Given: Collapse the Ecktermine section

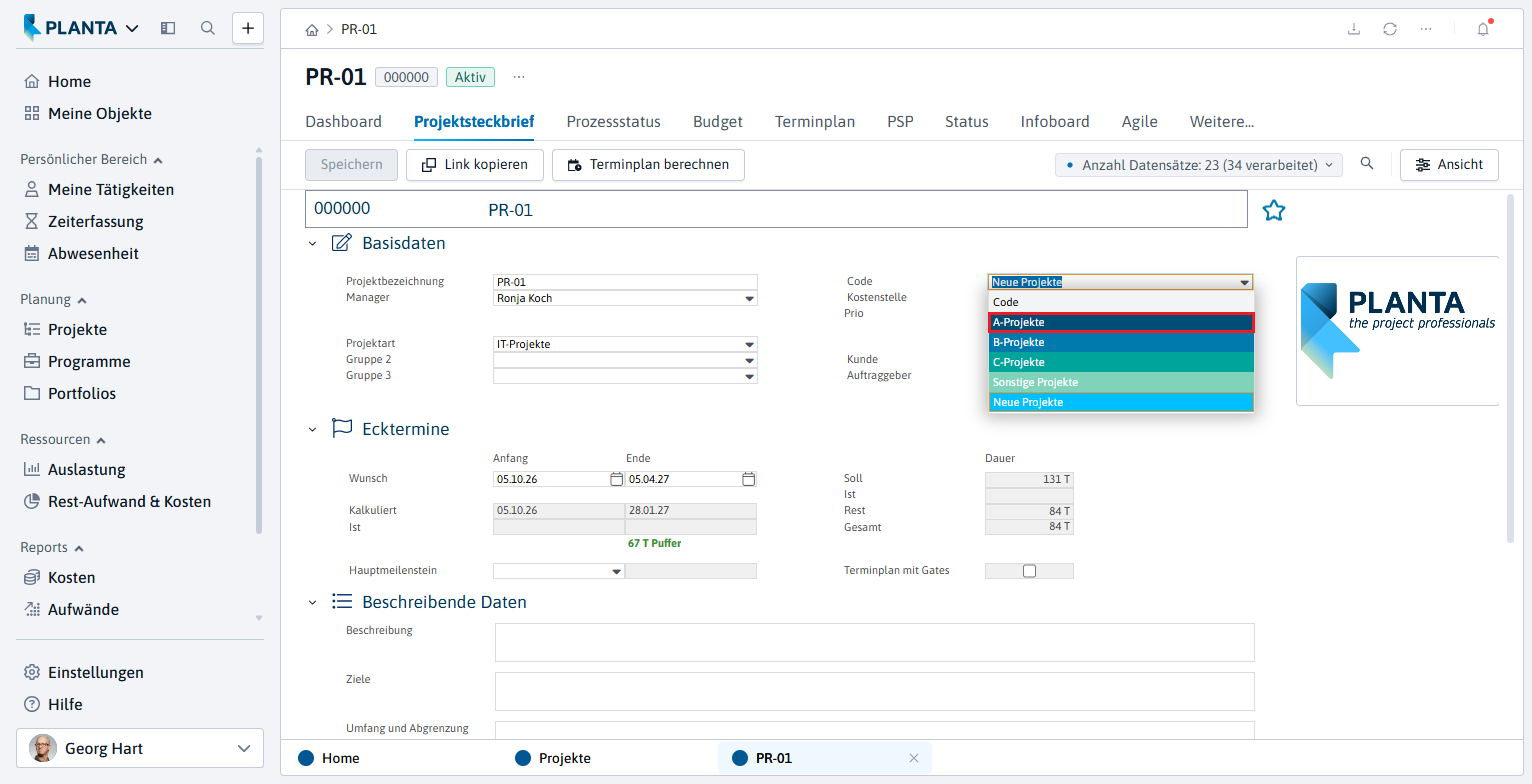Looking at the screenshot, I should [312, 430].
